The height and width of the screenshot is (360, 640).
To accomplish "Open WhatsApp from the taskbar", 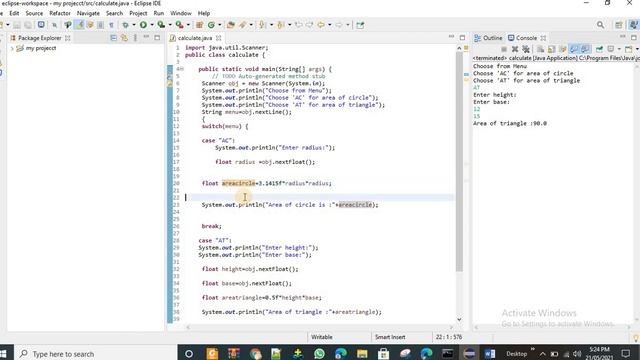I will pos(319,353).
